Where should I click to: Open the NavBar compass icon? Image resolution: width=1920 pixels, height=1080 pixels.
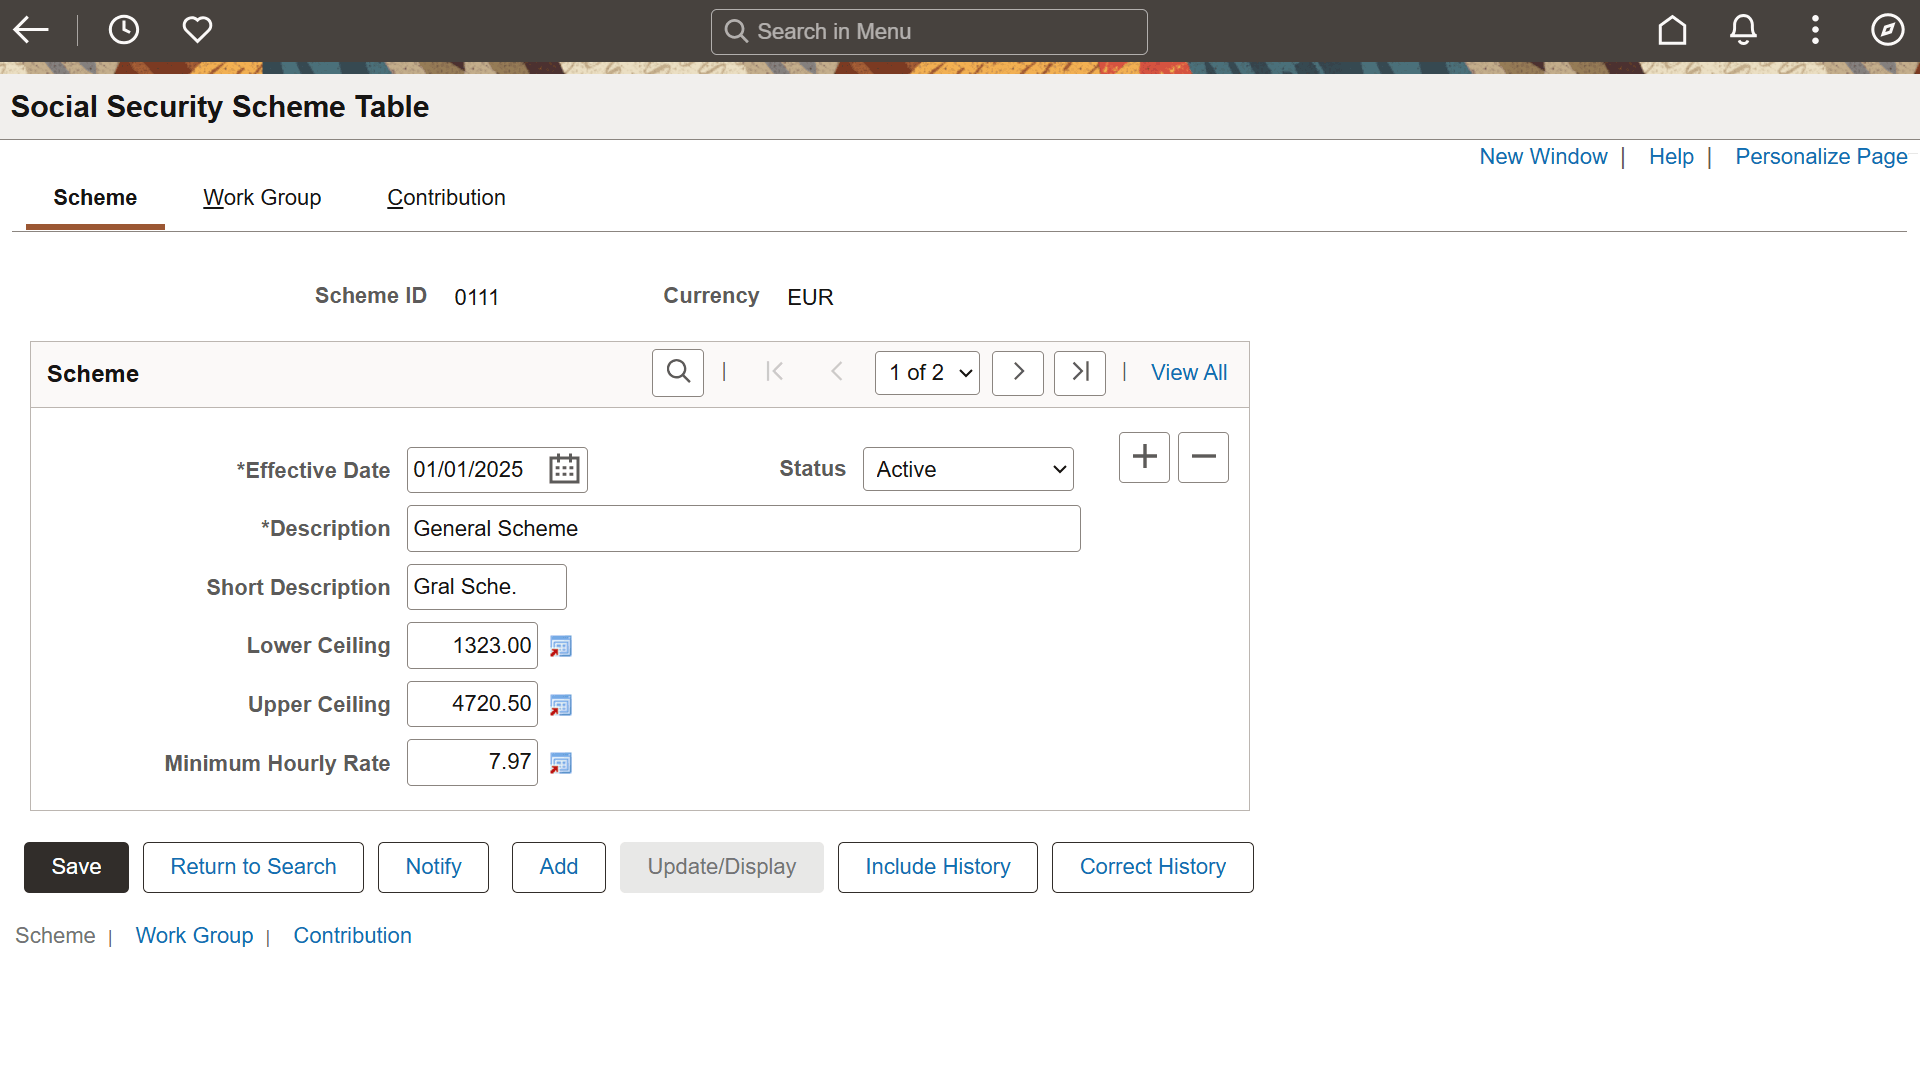coord(1887,30)
